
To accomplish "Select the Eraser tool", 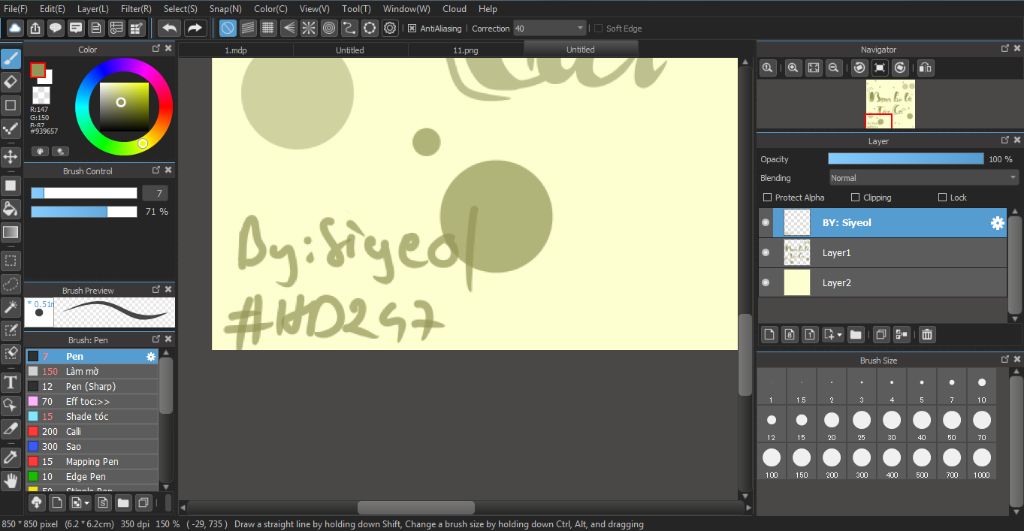I will (10, 82).
